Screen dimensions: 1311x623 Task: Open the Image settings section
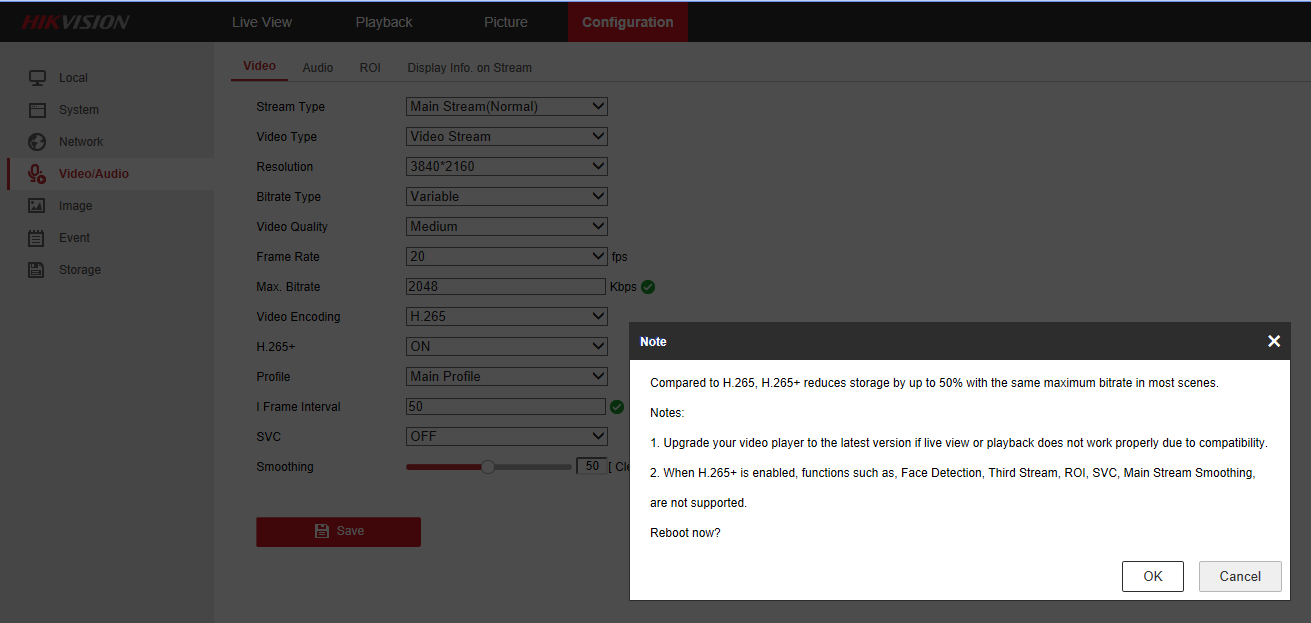coord(37,205)
